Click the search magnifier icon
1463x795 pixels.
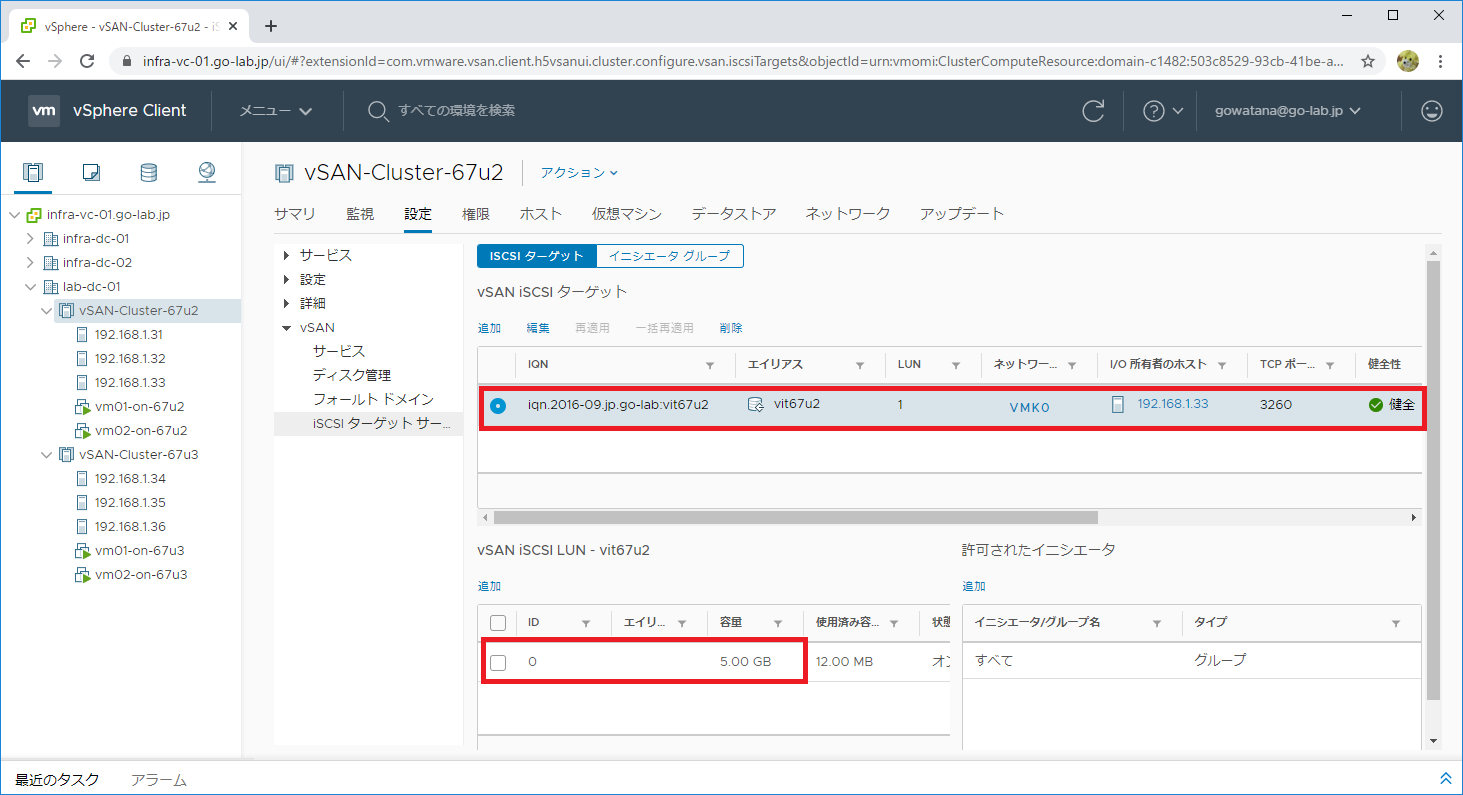[x=378, y=111]
